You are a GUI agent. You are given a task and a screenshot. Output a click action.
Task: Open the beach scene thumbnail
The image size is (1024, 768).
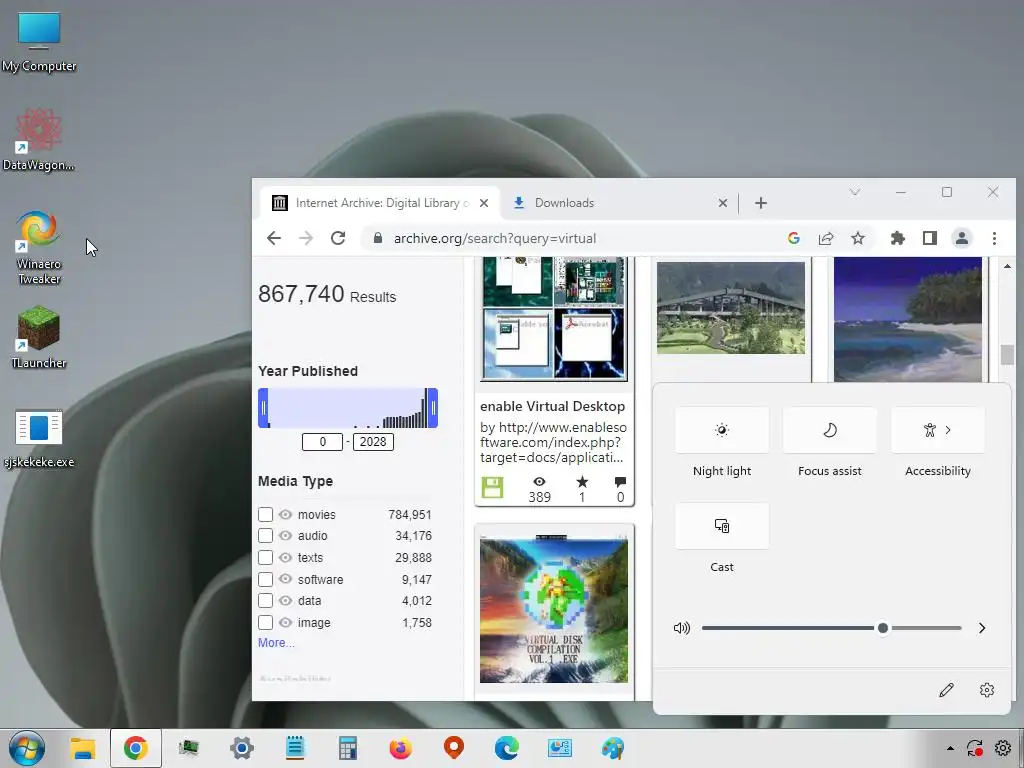pos(908,319)
